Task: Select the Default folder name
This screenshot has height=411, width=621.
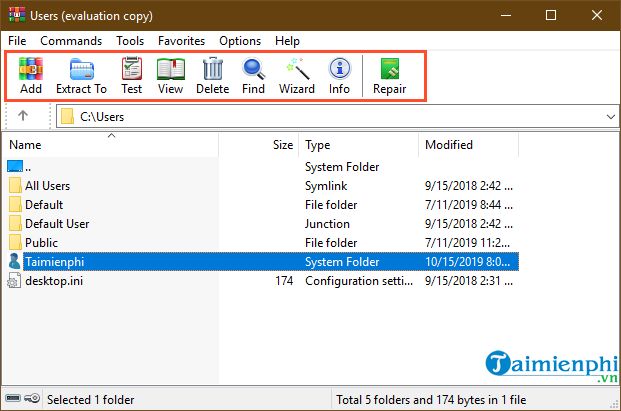Action: pyautogui.click(x=44, y=204)
